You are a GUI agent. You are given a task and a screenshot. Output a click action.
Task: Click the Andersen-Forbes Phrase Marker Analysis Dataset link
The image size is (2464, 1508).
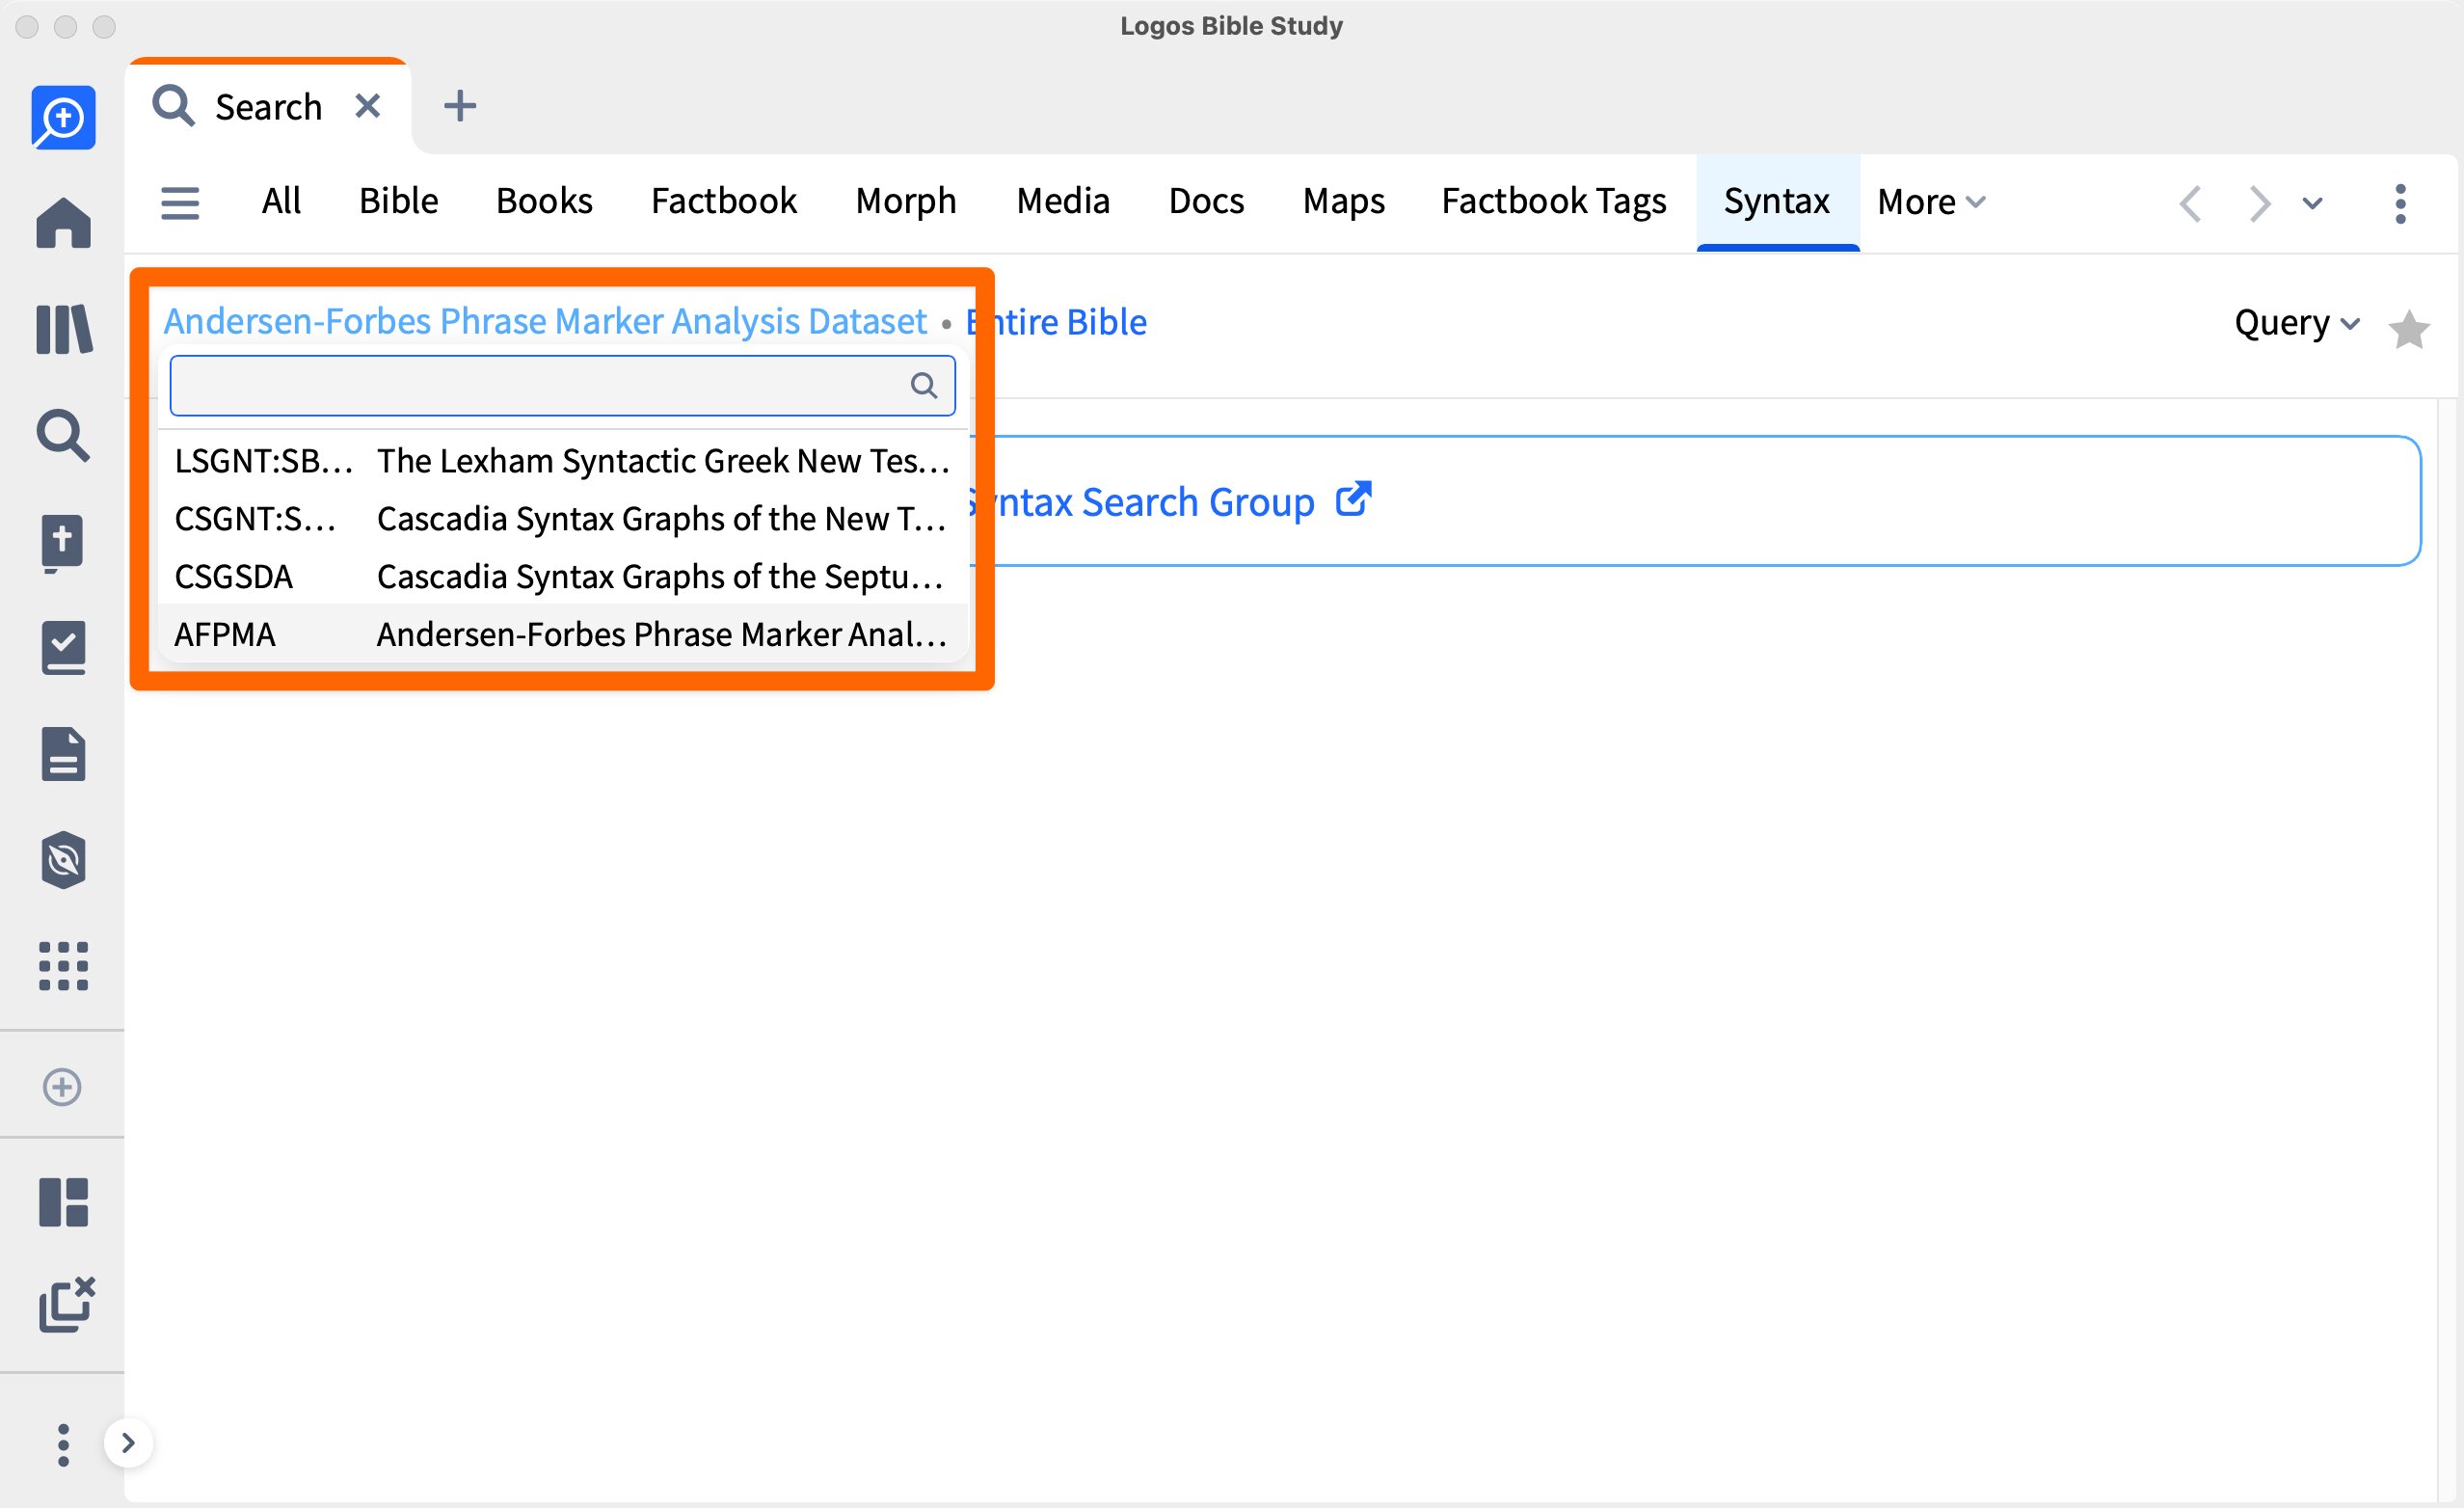(x=545, y=322)
